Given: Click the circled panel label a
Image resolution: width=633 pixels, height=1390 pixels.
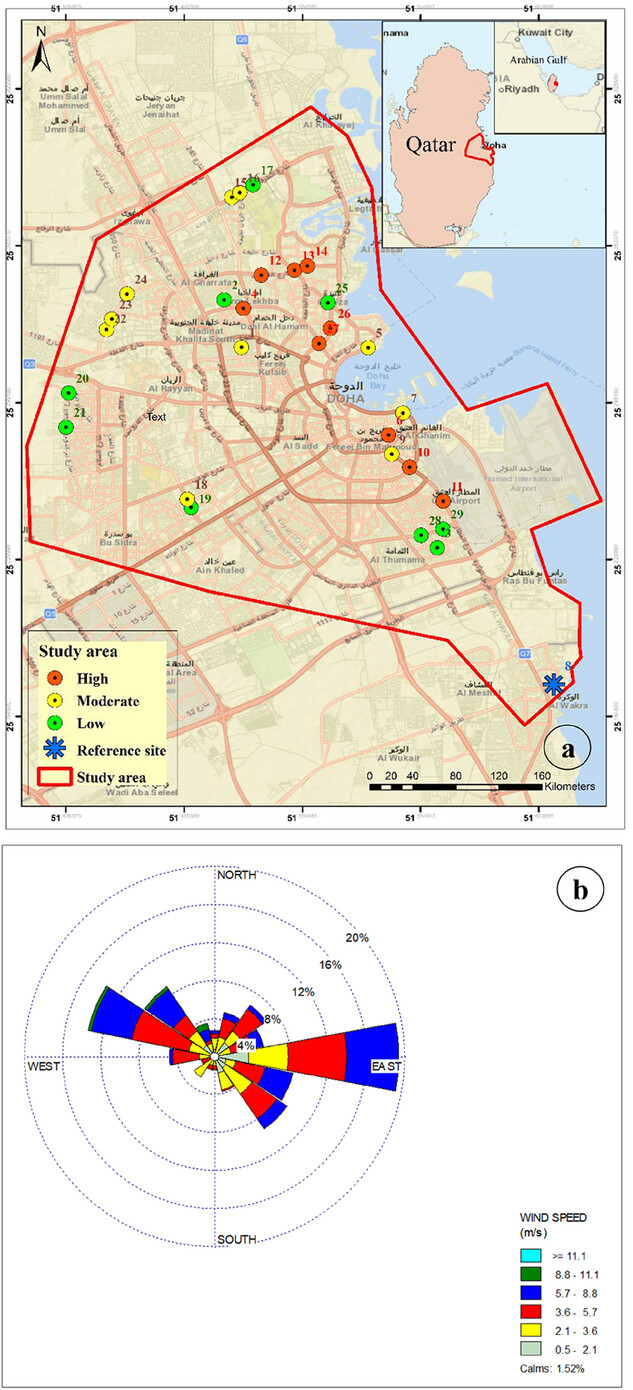Looking at the screenshot, I should pyautogui.click(x=568, y=746).
